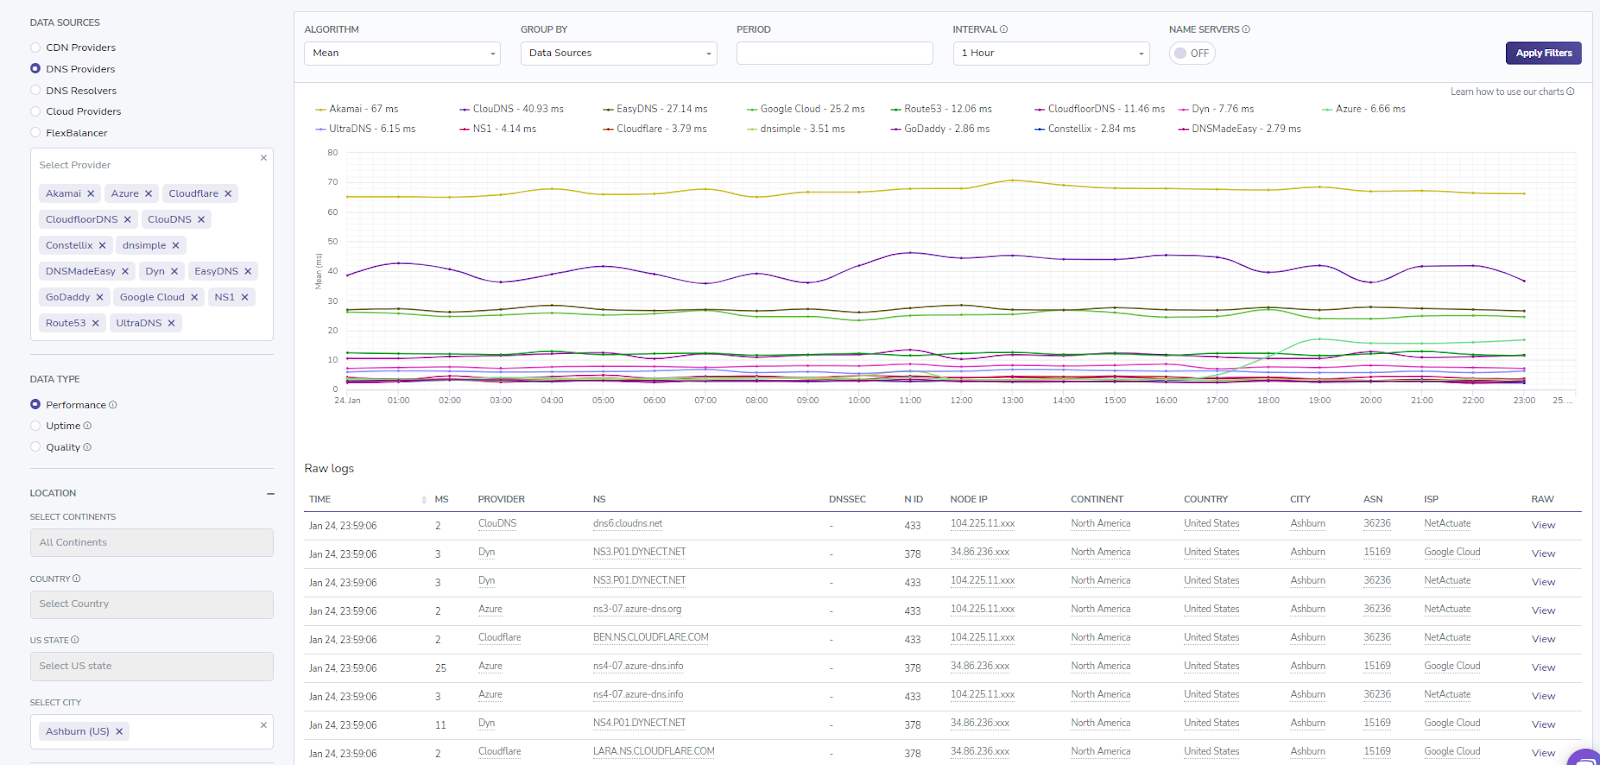Select FlexBalancer data source
Screen dimensions: 1600x765
pos(36,133)
